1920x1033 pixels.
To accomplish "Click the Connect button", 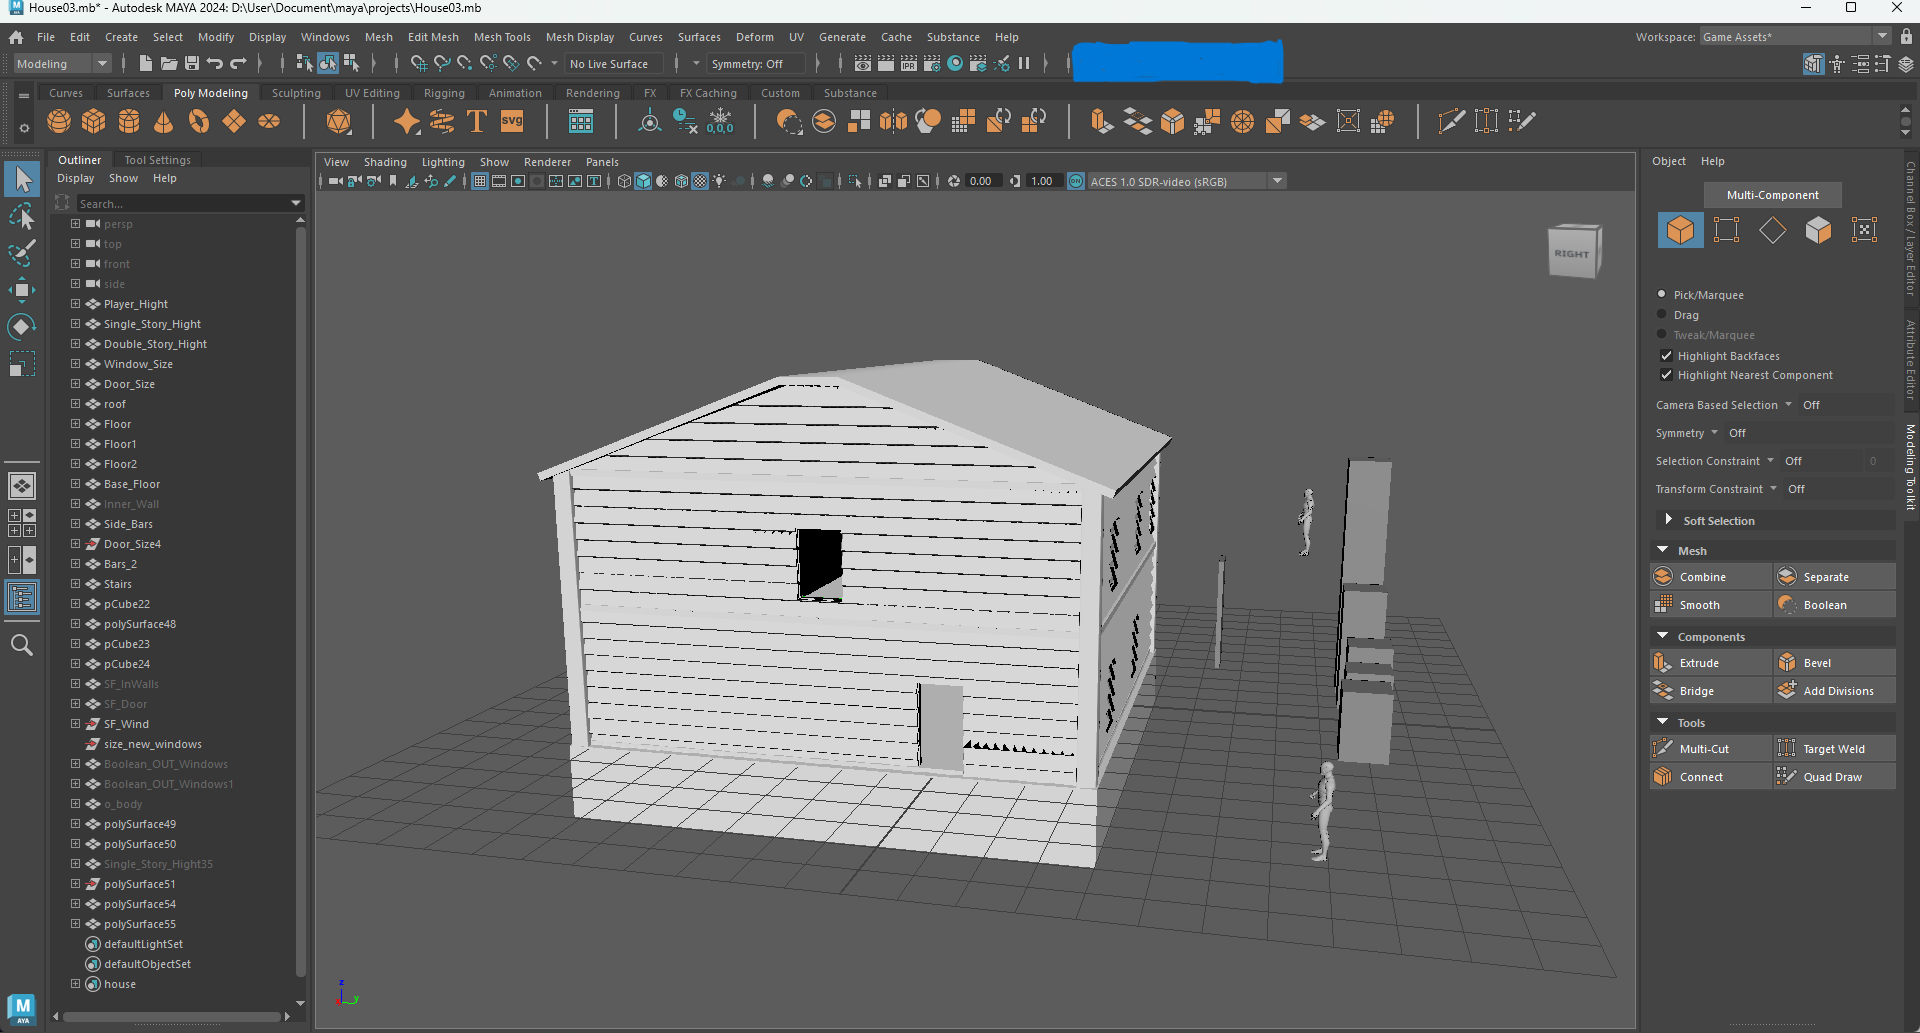I will [1710, 777].
